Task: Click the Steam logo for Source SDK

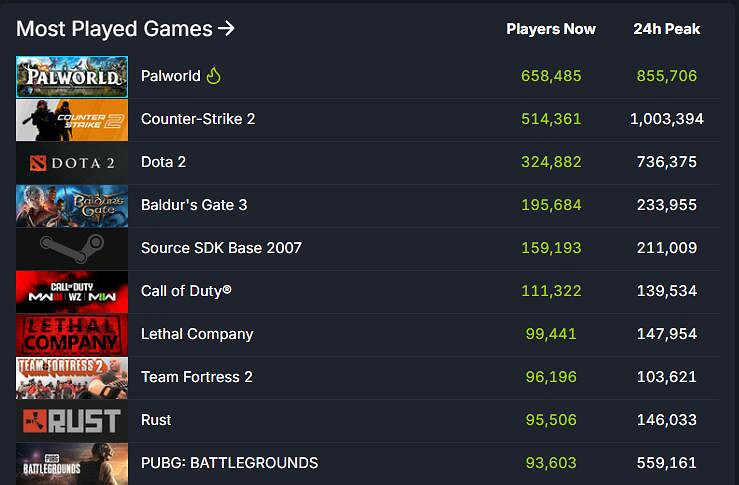Action: pyautogui.click(x=72, y=249)
